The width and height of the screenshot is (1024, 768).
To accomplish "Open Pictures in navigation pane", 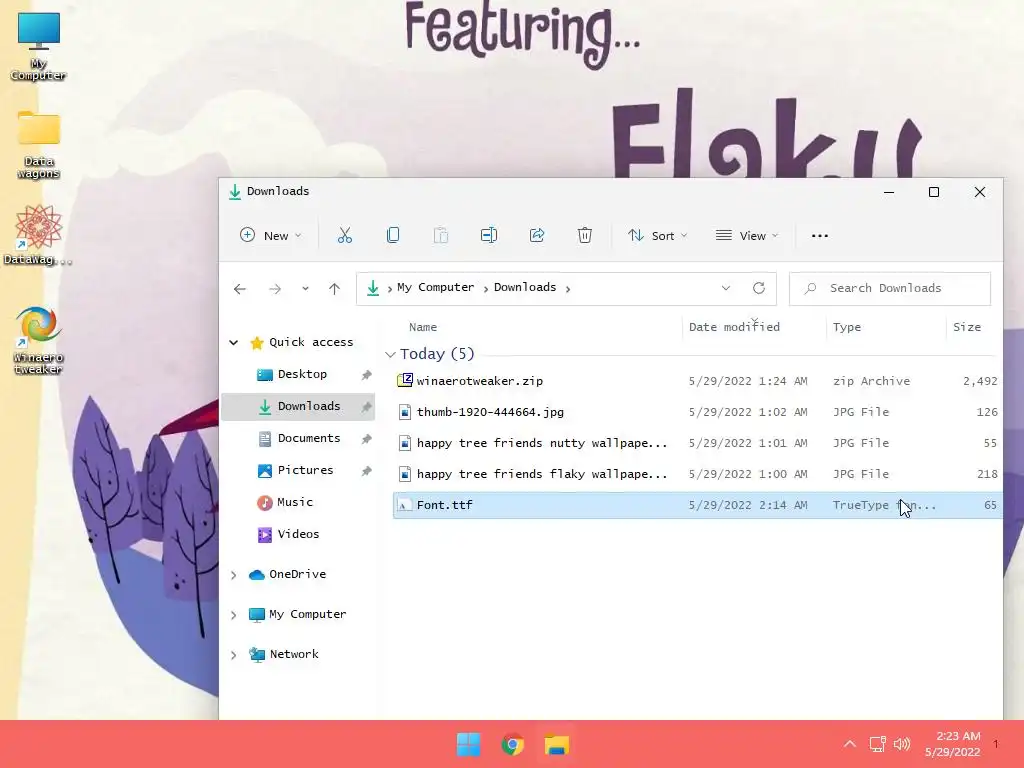I will pyautogui.click(x=298, y=470).
